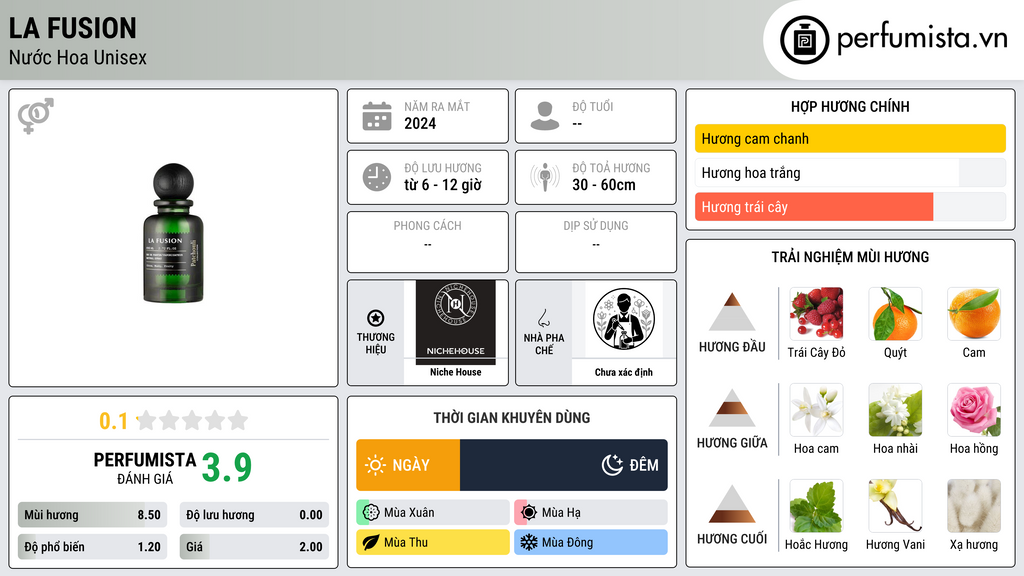
Task: Click the five-star rating row
Action: (193, 420)
